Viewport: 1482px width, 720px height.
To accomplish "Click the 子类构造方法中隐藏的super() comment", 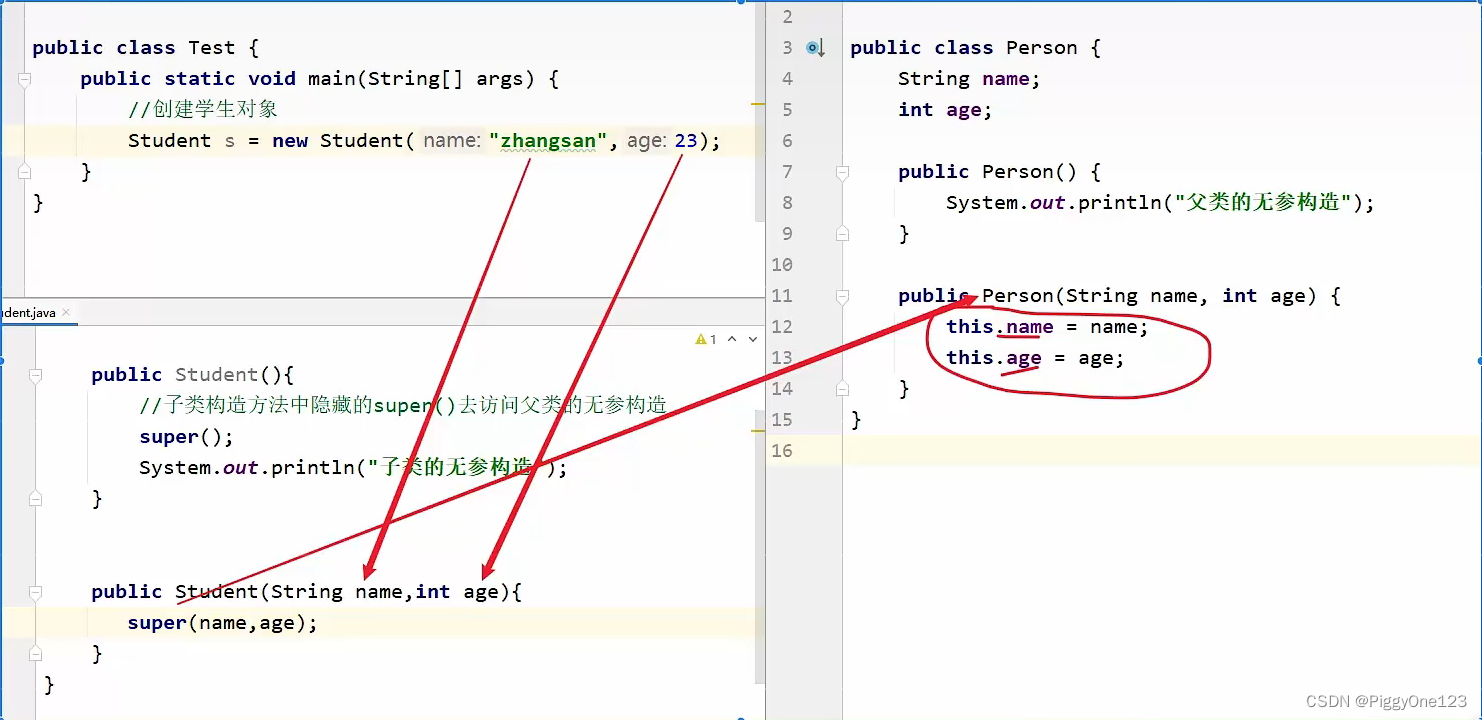I will 403,405.
